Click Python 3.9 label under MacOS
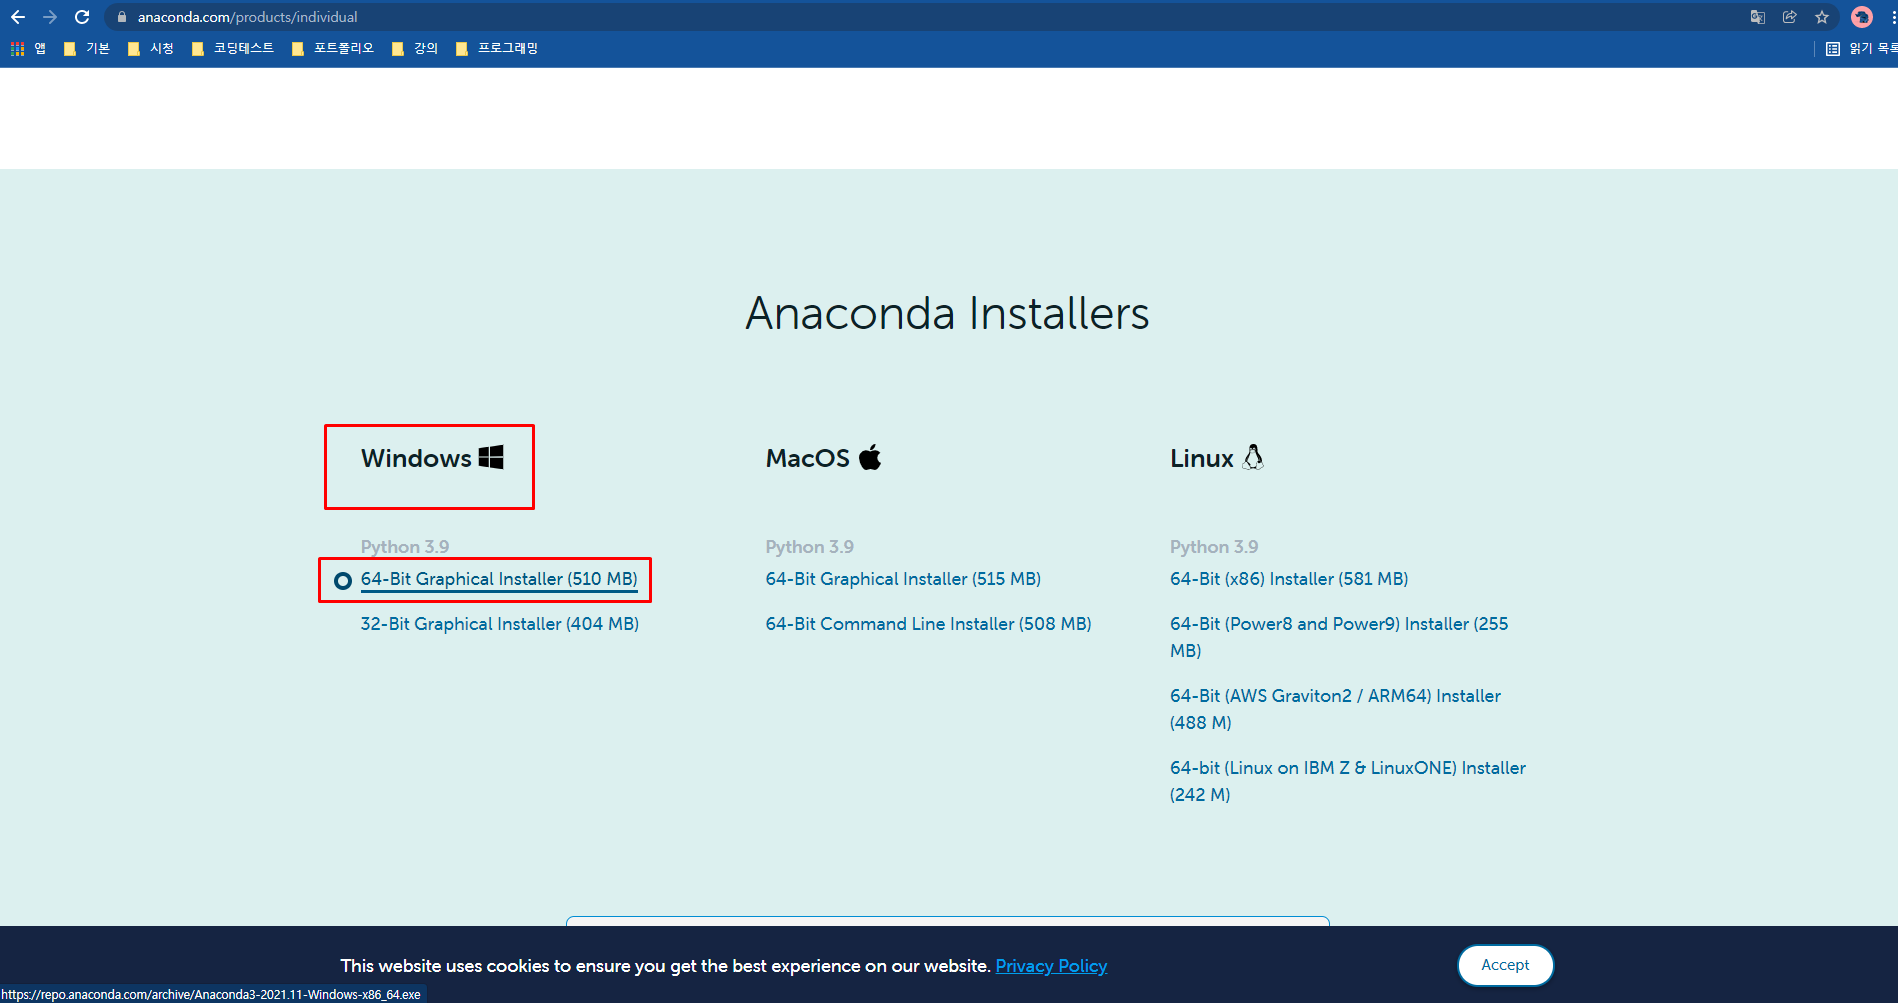 click(809, 547)
